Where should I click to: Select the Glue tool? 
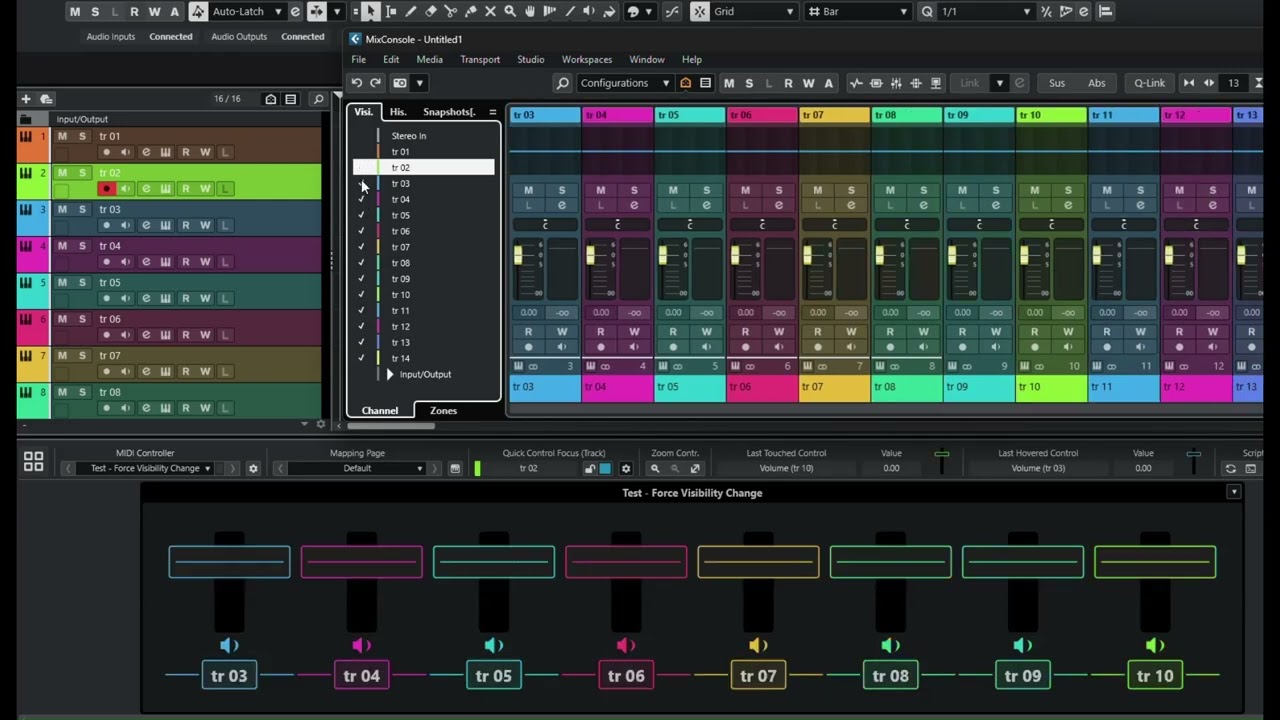471,11
